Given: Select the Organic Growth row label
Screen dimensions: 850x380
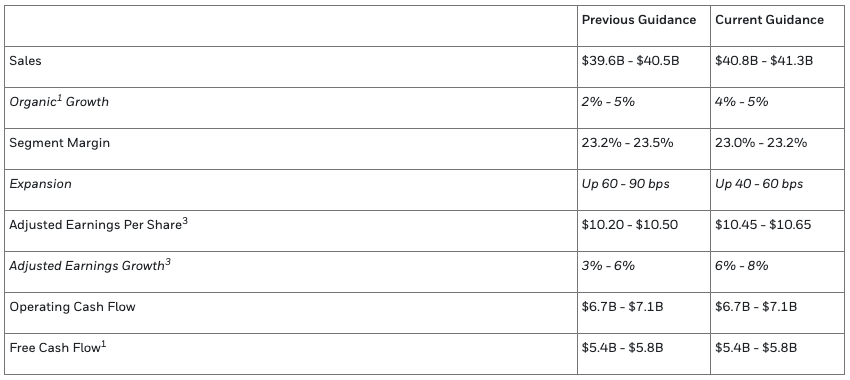Looking at the screenshot, I should tap(59, 101).
